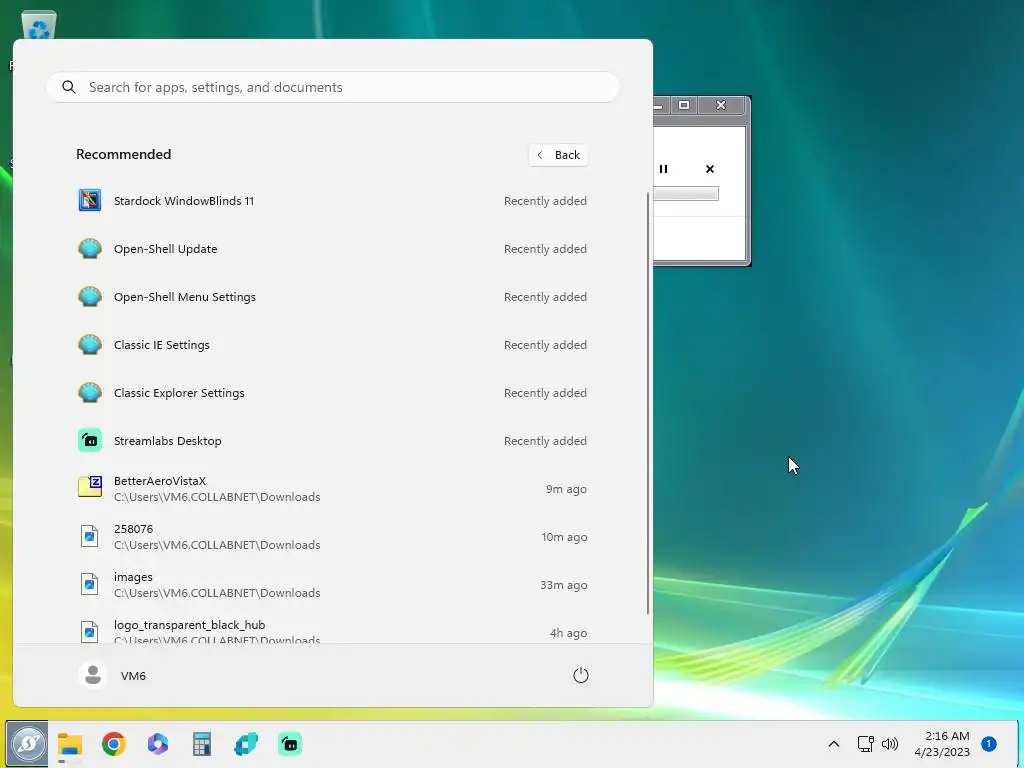Open the images file in Downloads
This screenshot has width=1024, height=768.
(332, 584)
